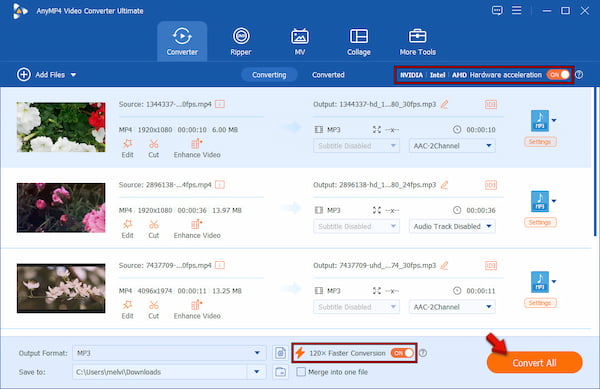Toggle Hardware acceleration switch

(x=558, y=75)
